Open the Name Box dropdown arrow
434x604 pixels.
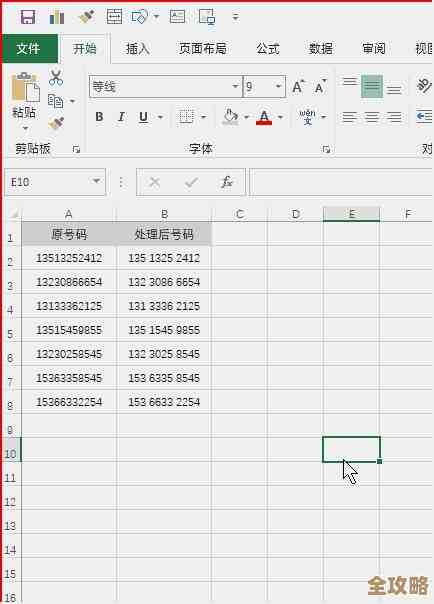[96, 181]
